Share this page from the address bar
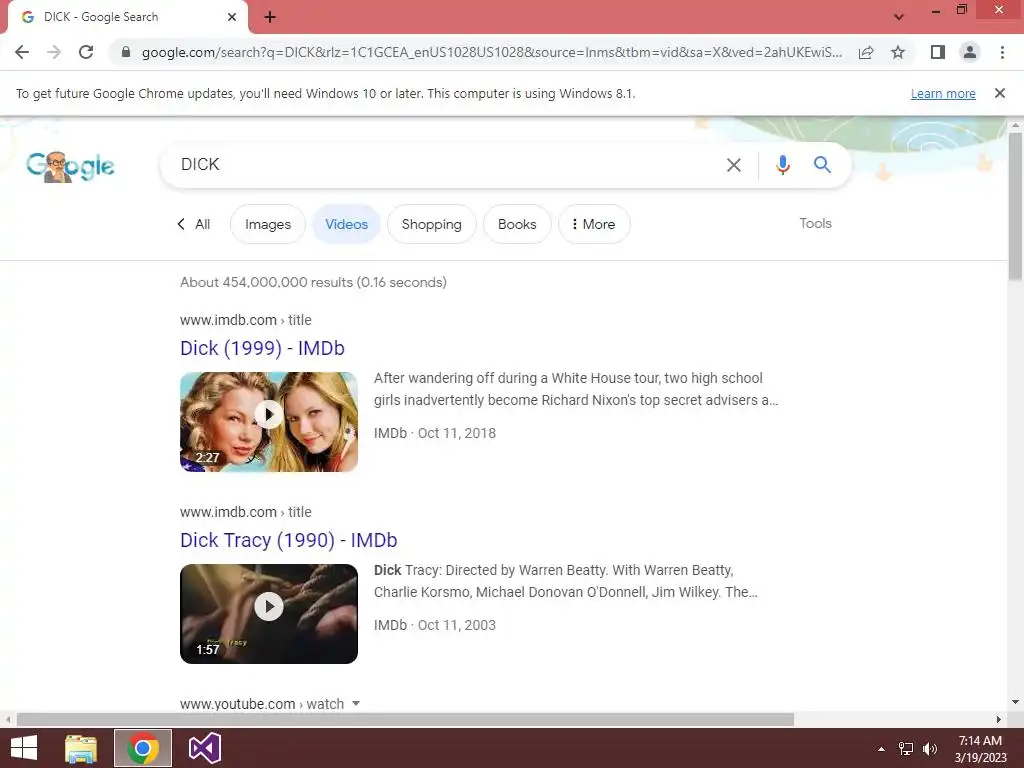This screenshot has height=768, width=1024. tap(866, 52)
